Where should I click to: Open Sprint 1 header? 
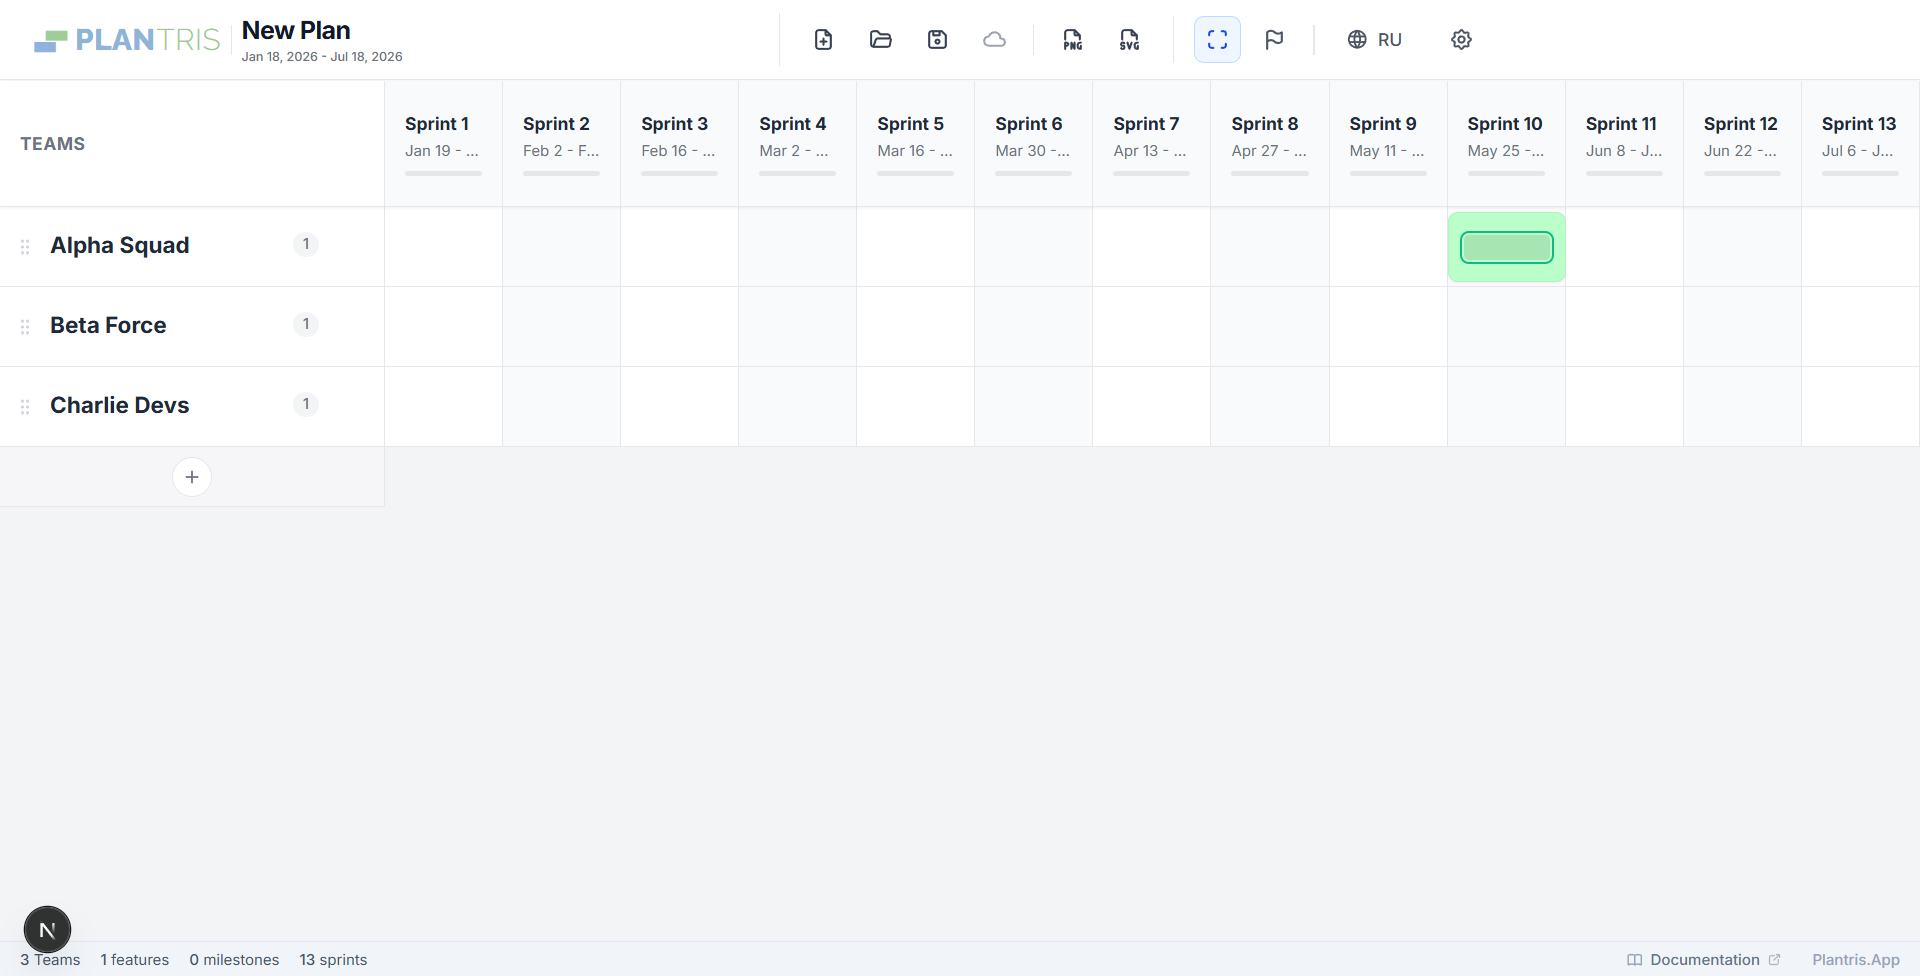pos(443,143)
